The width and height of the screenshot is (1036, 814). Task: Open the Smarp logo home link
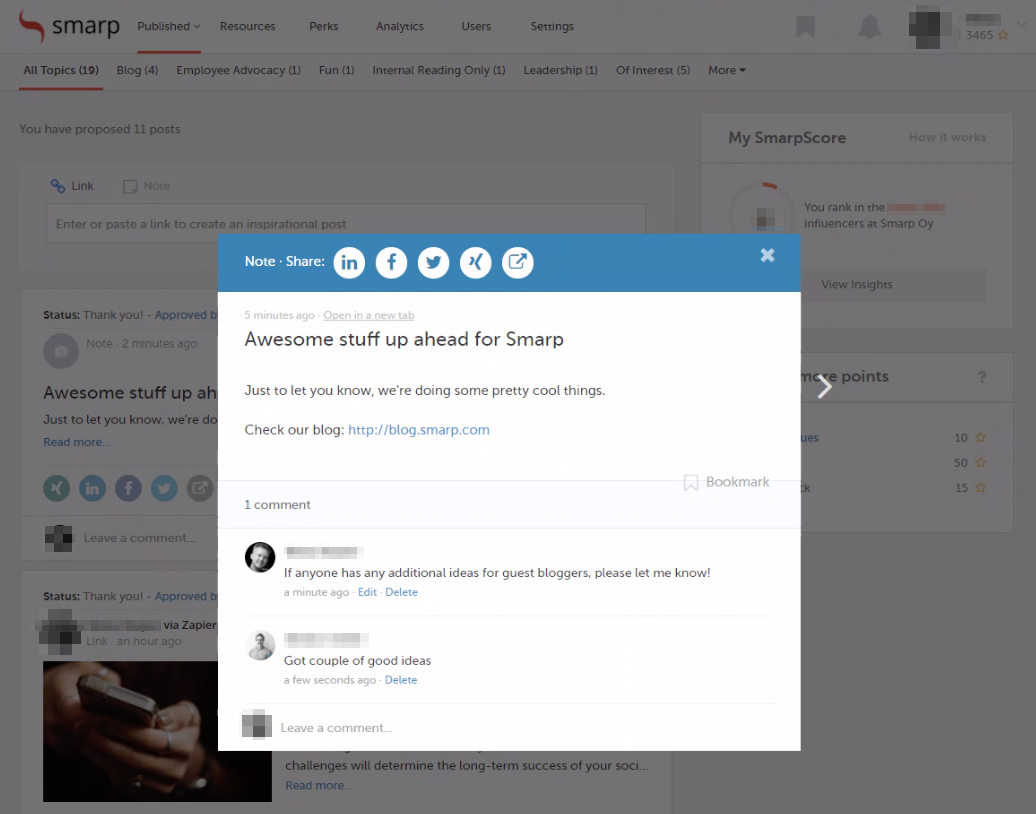[x=69, y=26]
